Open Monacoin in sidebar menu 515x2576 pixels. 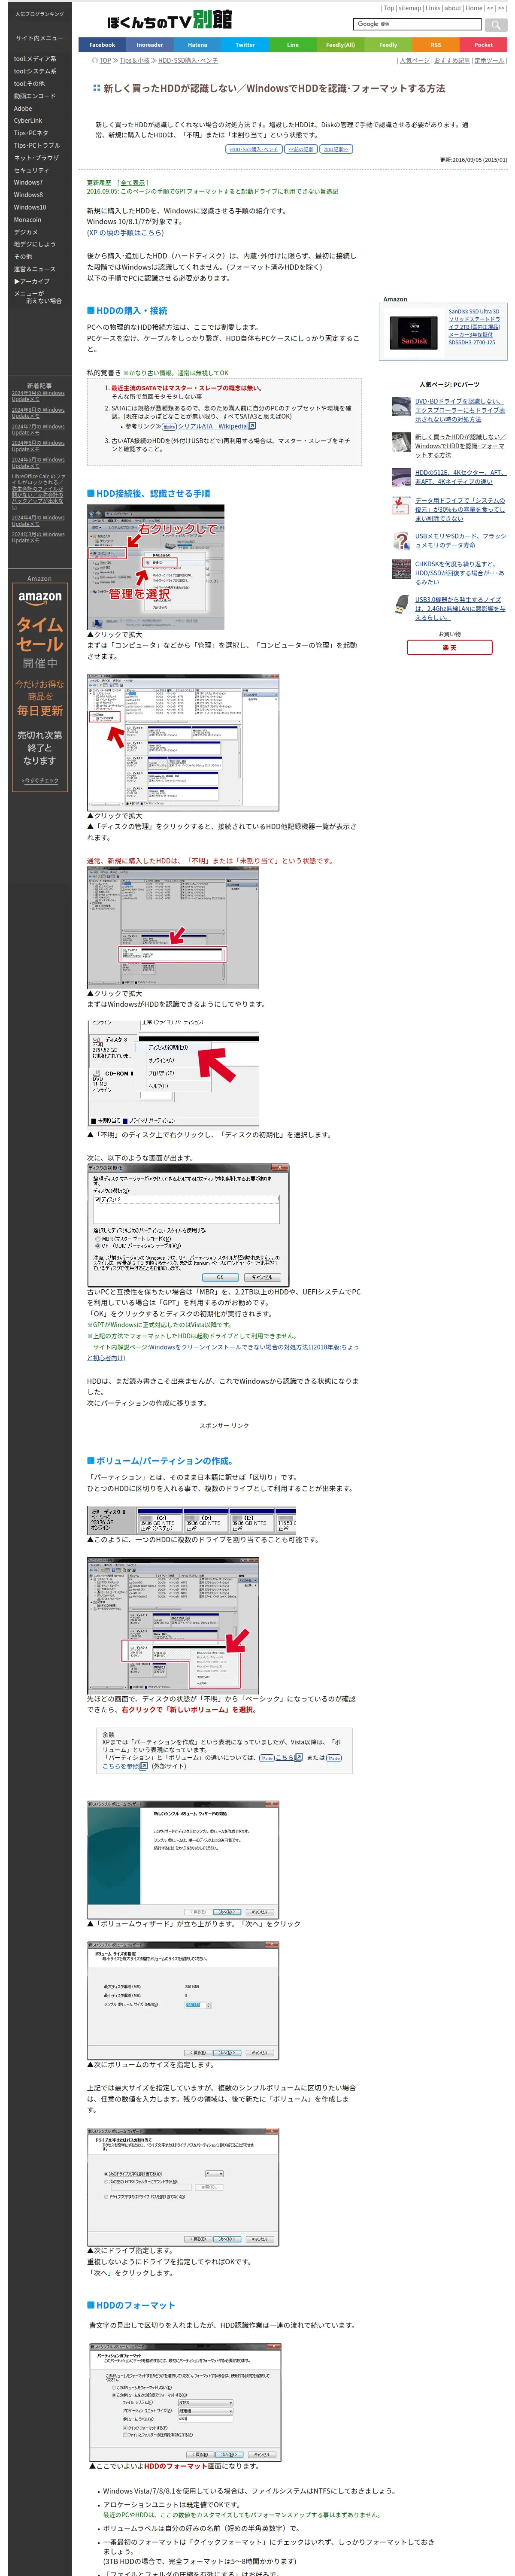pyautogui.click(x=28, y=219)
